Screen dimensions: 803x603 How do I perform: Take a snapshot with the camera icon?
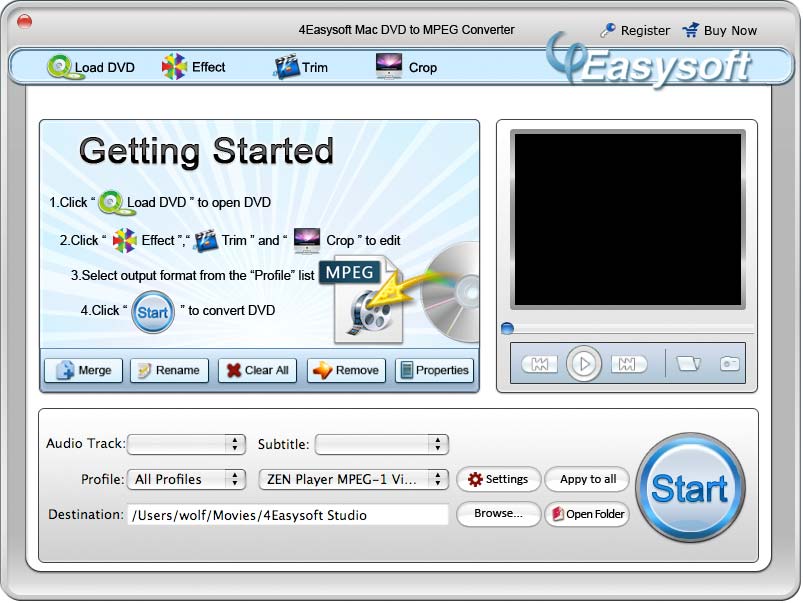click(729, 363)
